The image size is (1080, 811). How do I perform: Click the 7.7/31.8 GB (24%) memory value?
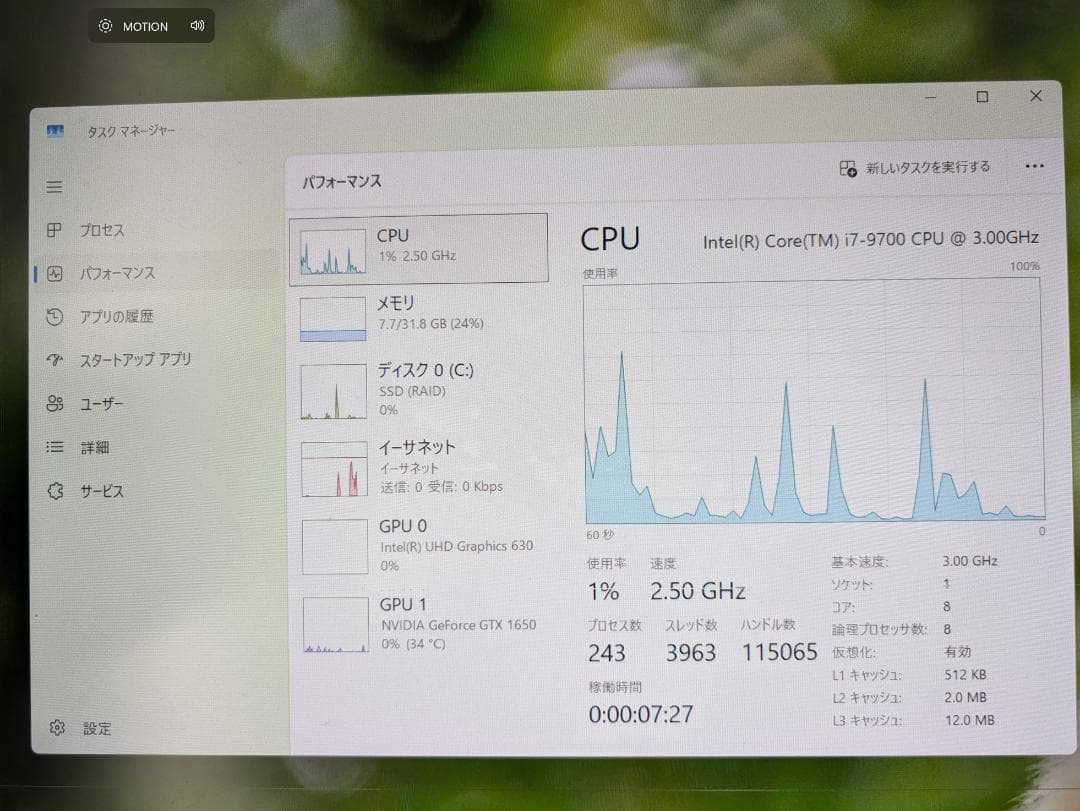pyautogui.click(x=430, y=323)
